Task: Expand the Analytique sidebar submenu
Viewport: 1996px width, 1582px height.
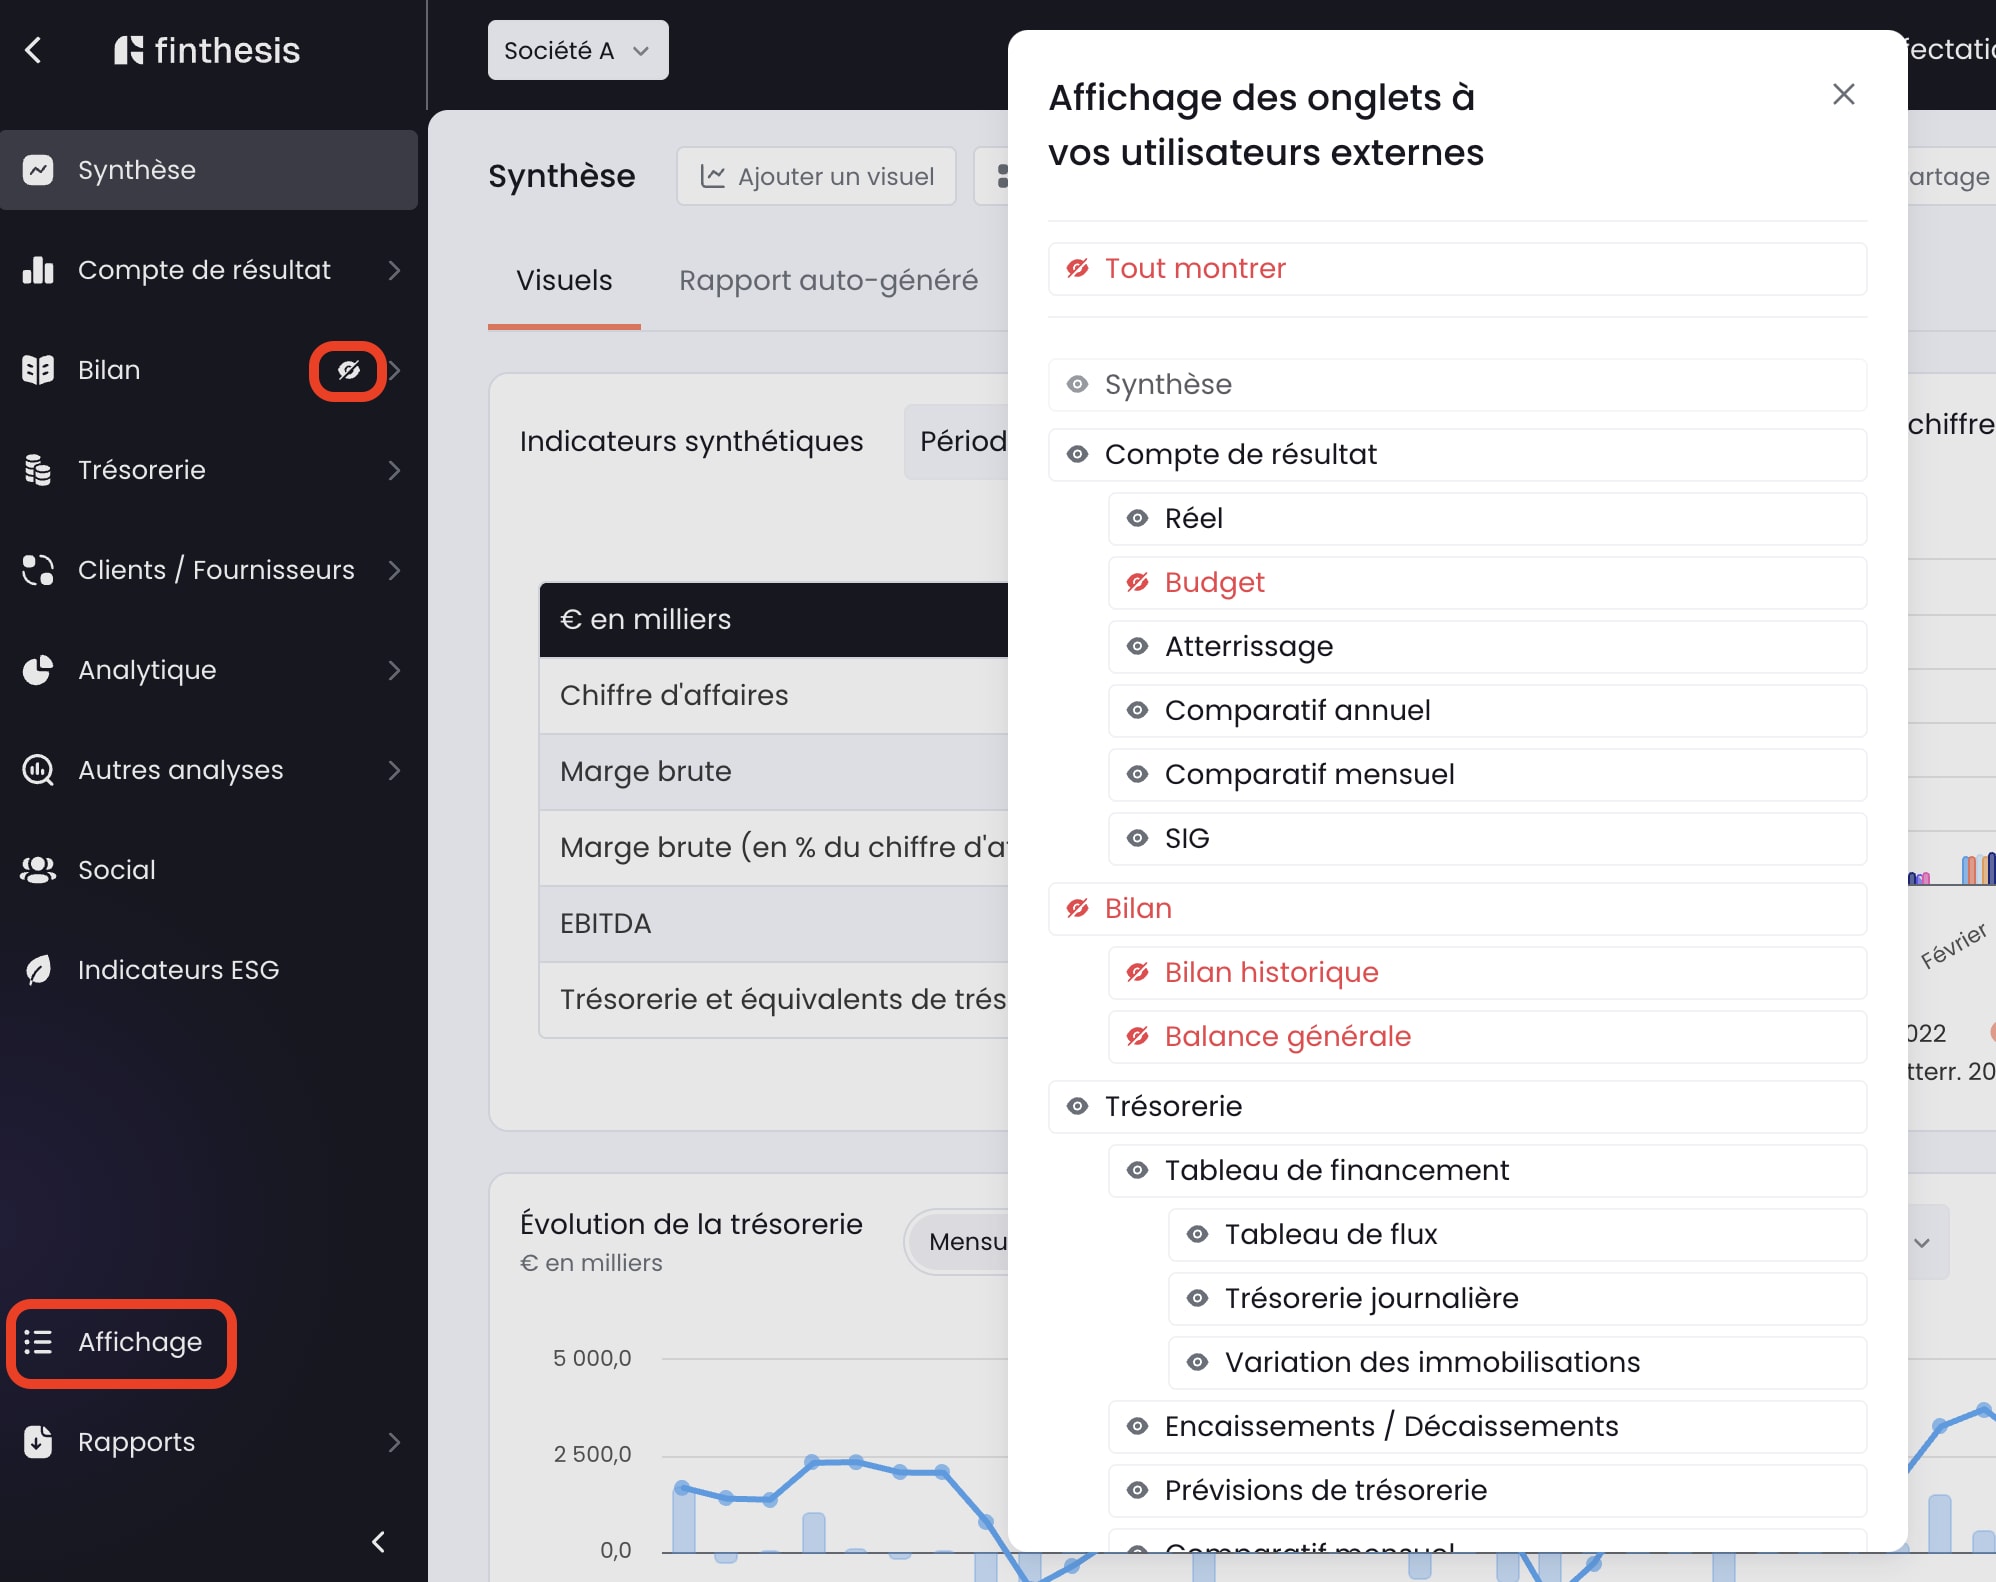Action: [x=394, y=670]
